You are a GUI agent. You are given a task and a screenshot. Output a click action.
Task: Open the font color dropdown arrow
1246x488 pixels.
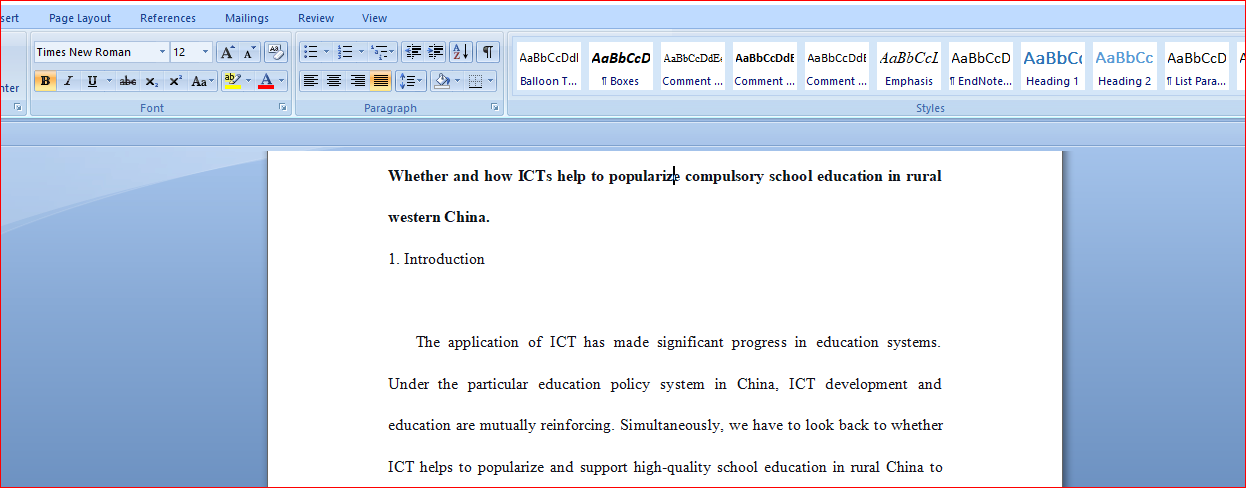click(282, 81)
